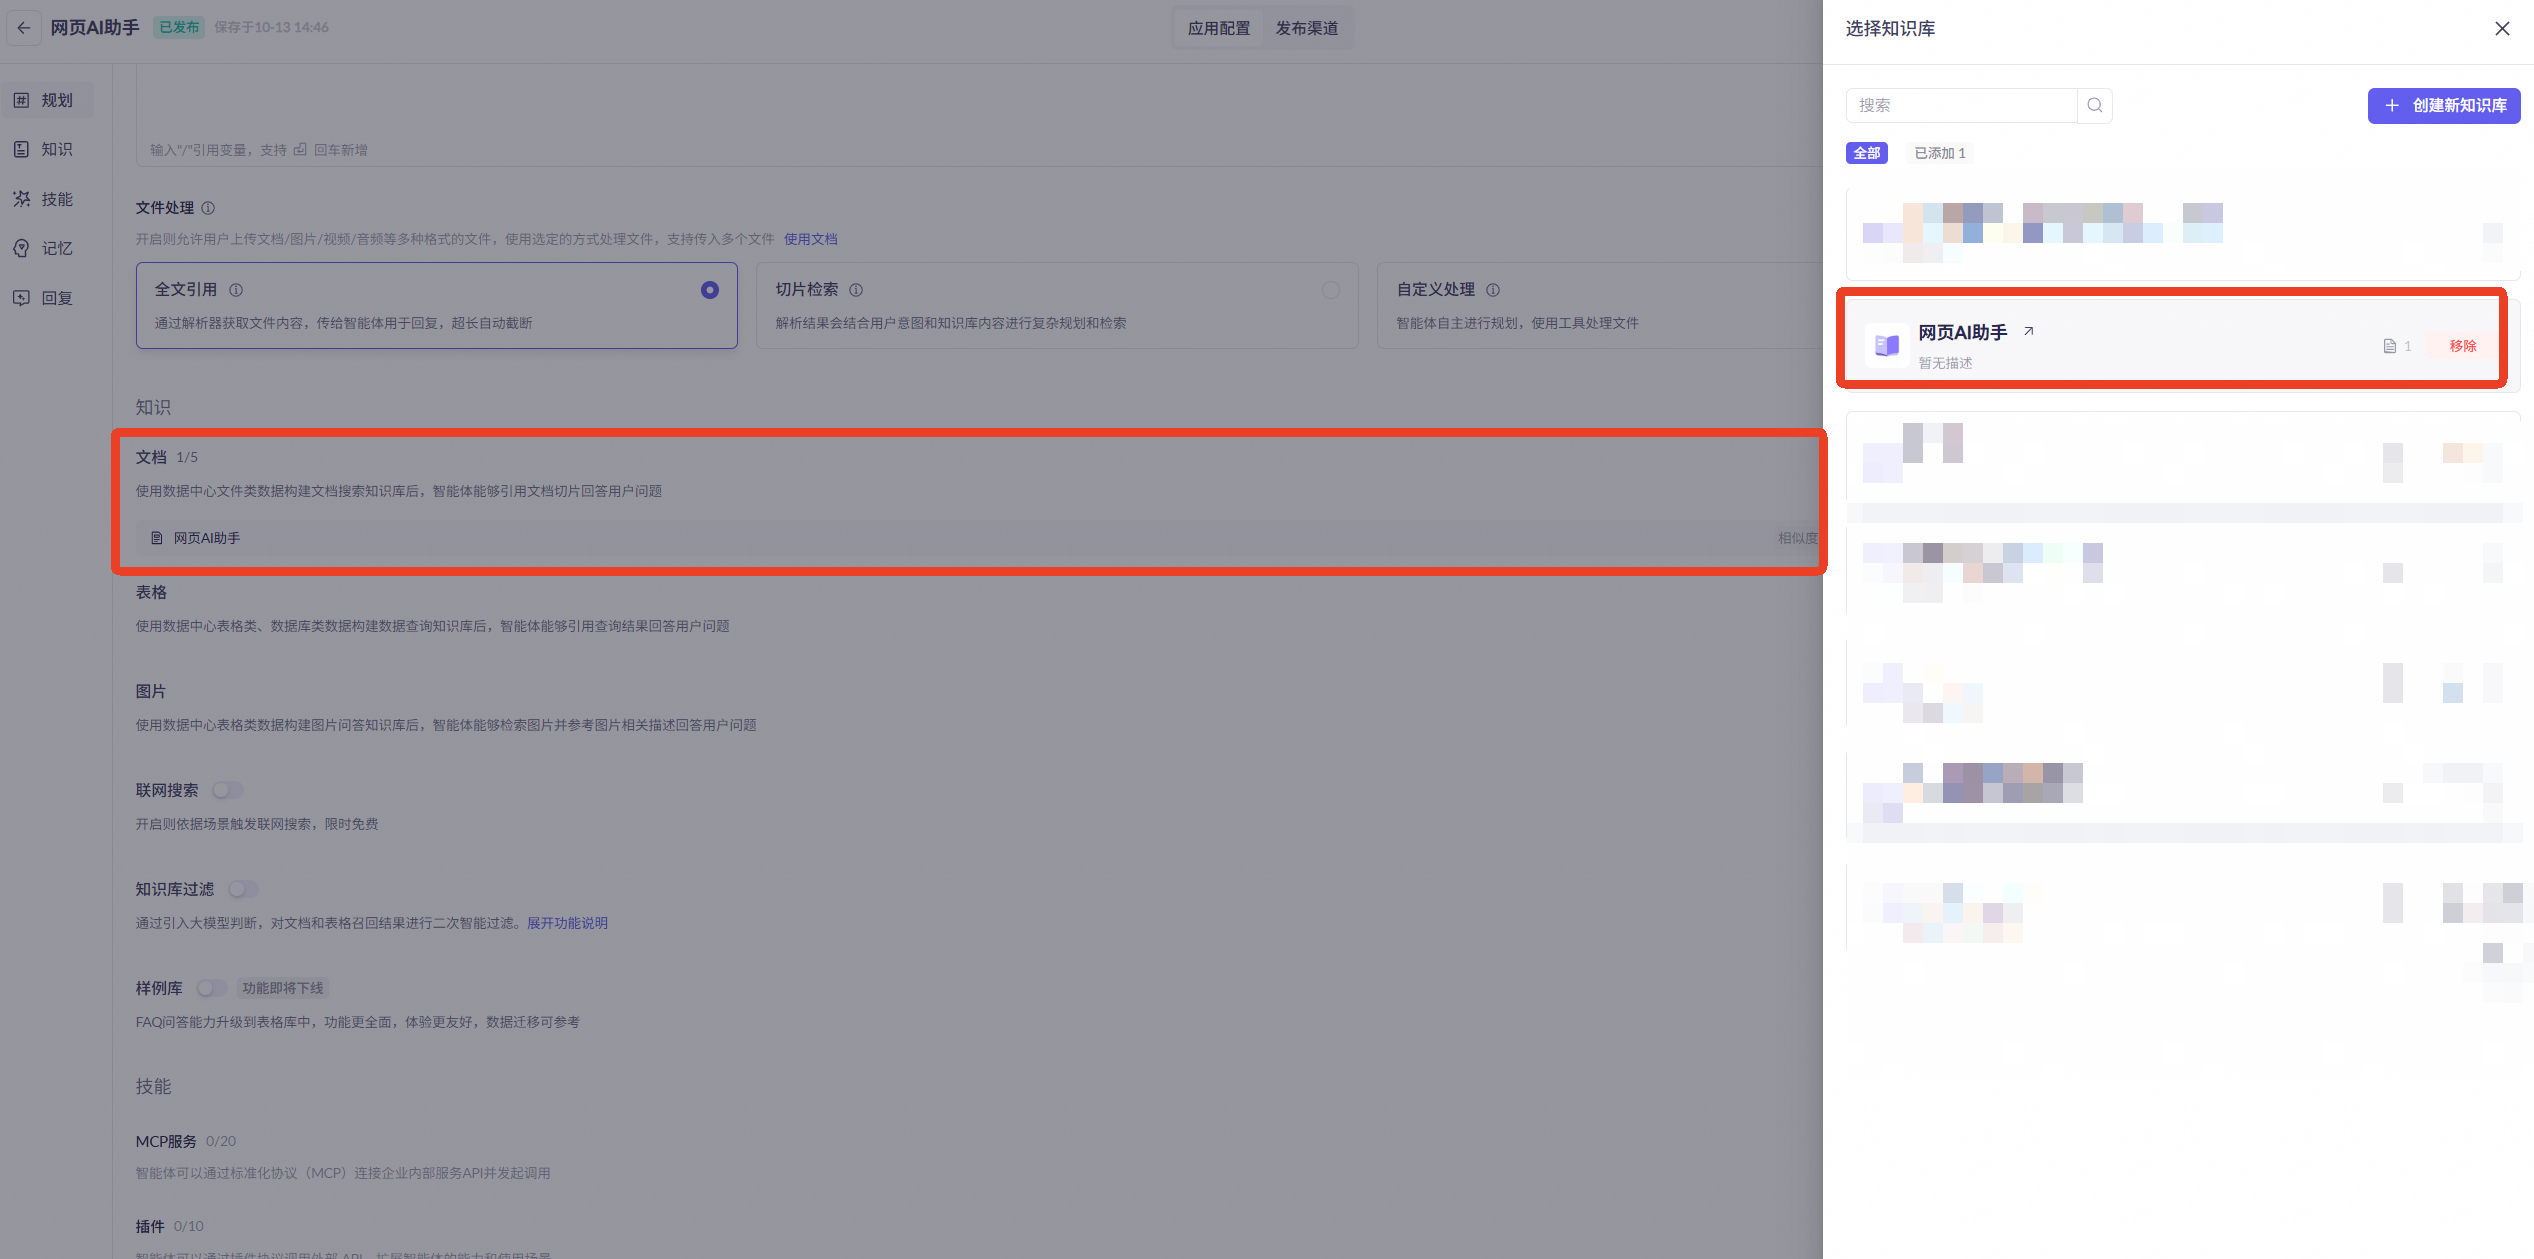The image size is (2534, 1259).
Task: Select the 切片检索 radio option
Action: (1330, 290)
